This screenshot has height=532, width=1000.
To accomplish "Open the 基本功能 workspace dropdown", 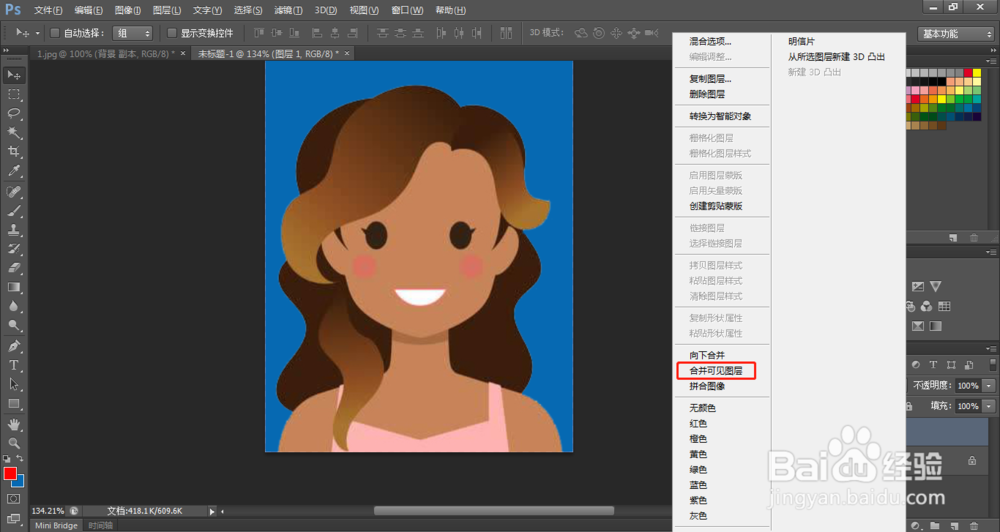I will click(x=957, y=34).
